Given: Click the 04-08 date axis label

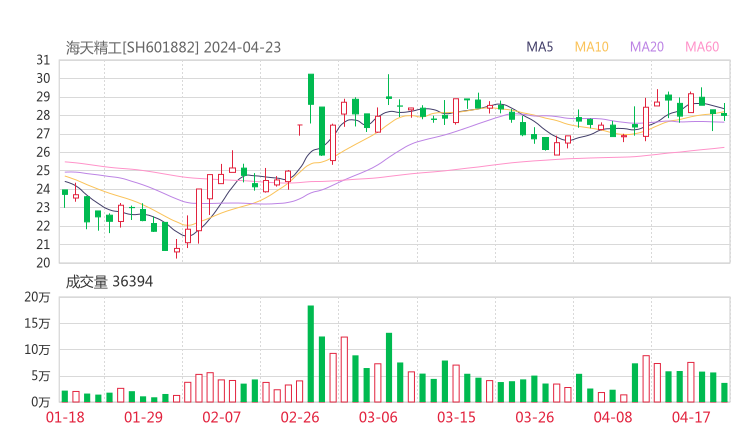Looking at the screenshot, I should 613,417.
